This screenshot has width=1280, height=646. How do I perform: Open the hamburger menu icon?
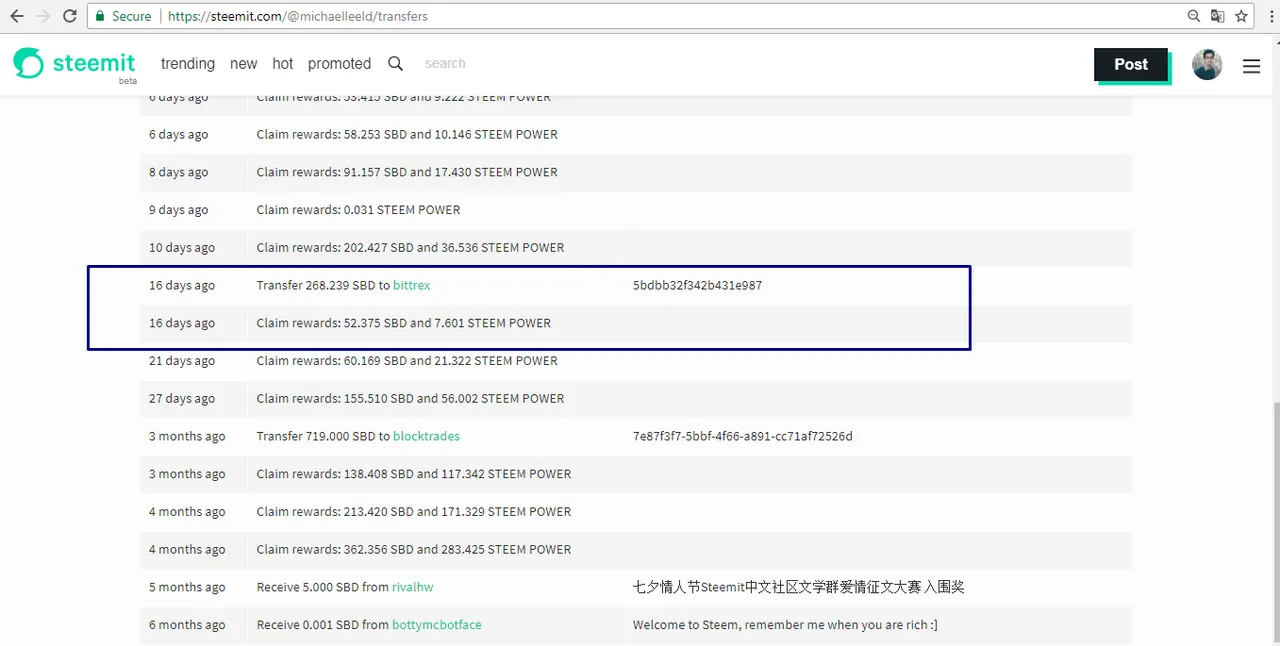[1251, 66]
